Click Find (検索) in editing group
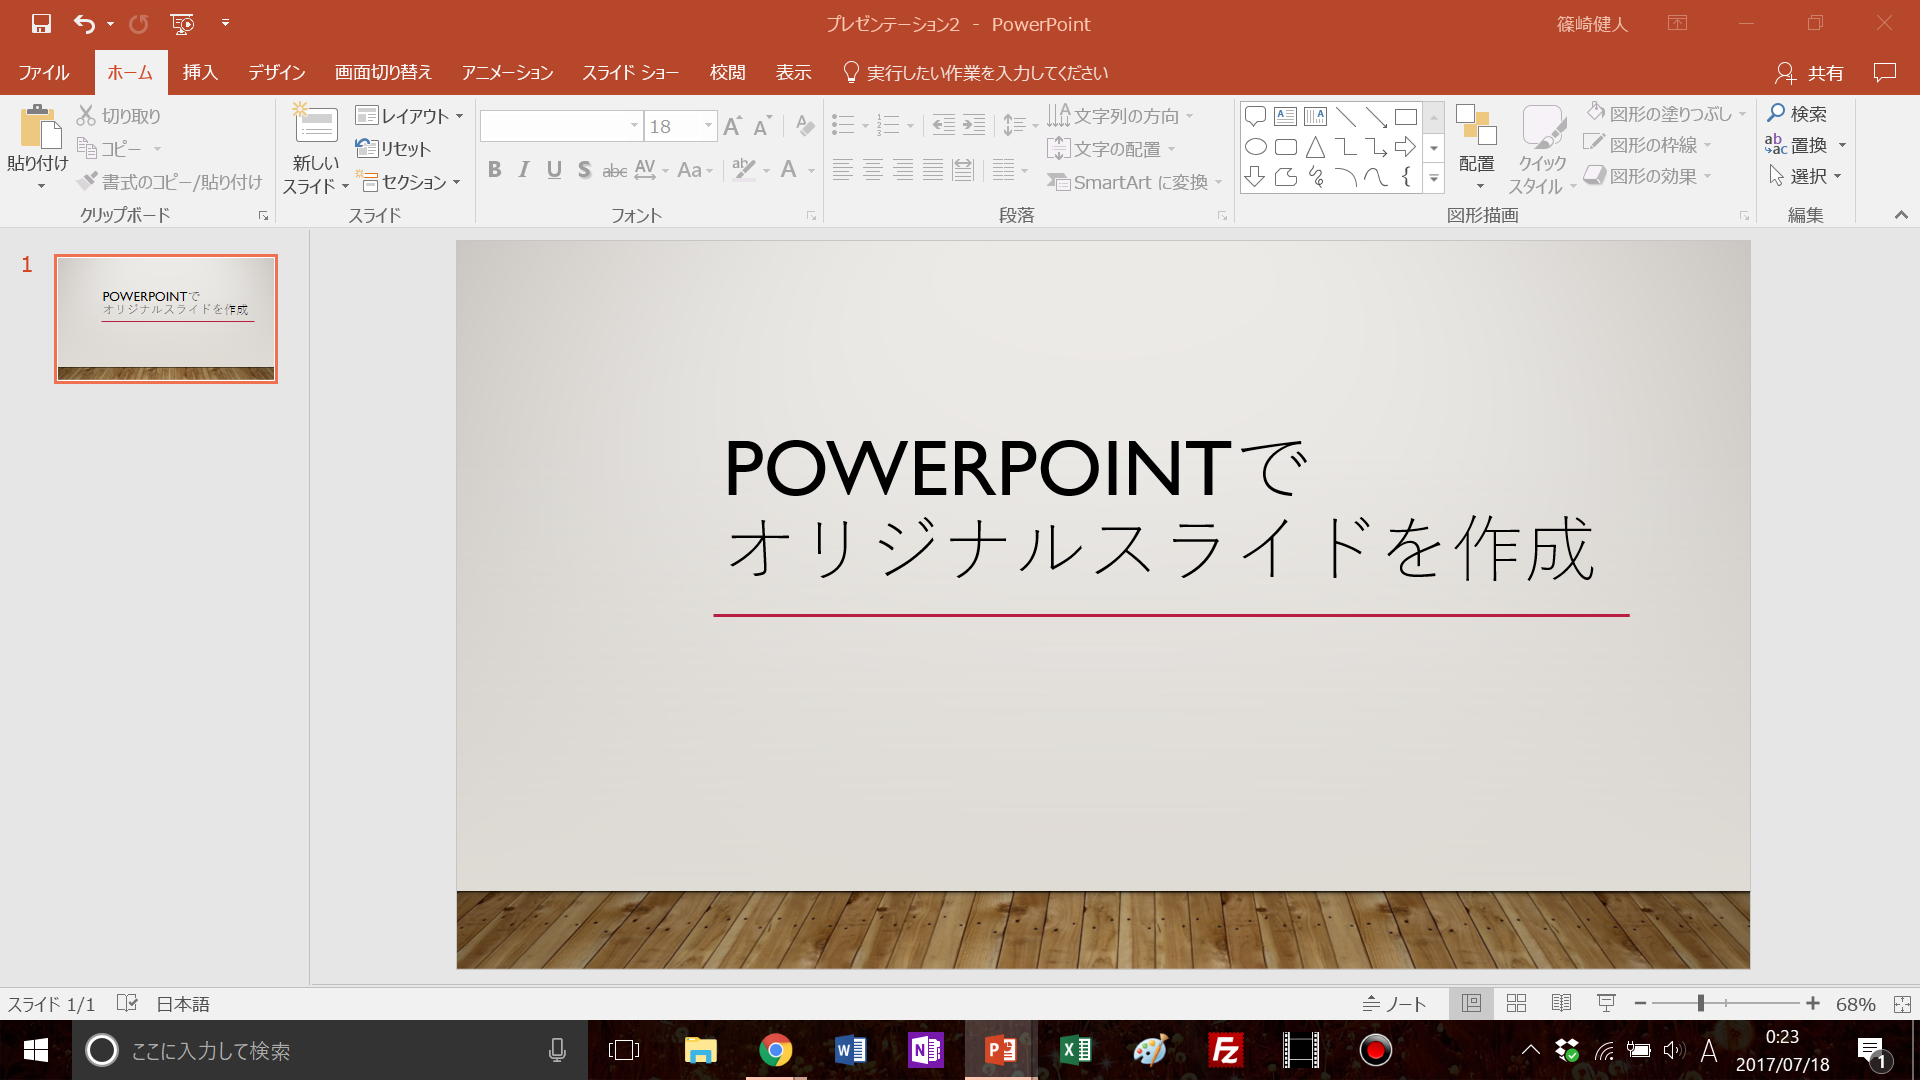 tap(1797, 114)
